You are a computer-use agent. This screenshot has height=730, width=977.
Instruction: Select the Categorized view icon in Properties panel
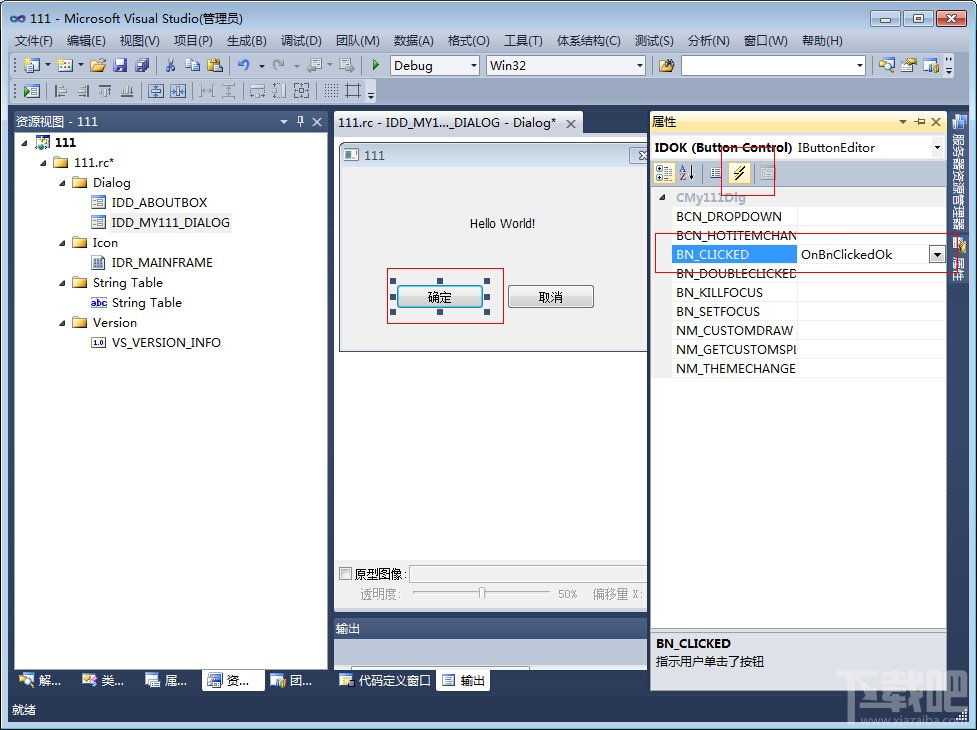[x=664, y=173]
